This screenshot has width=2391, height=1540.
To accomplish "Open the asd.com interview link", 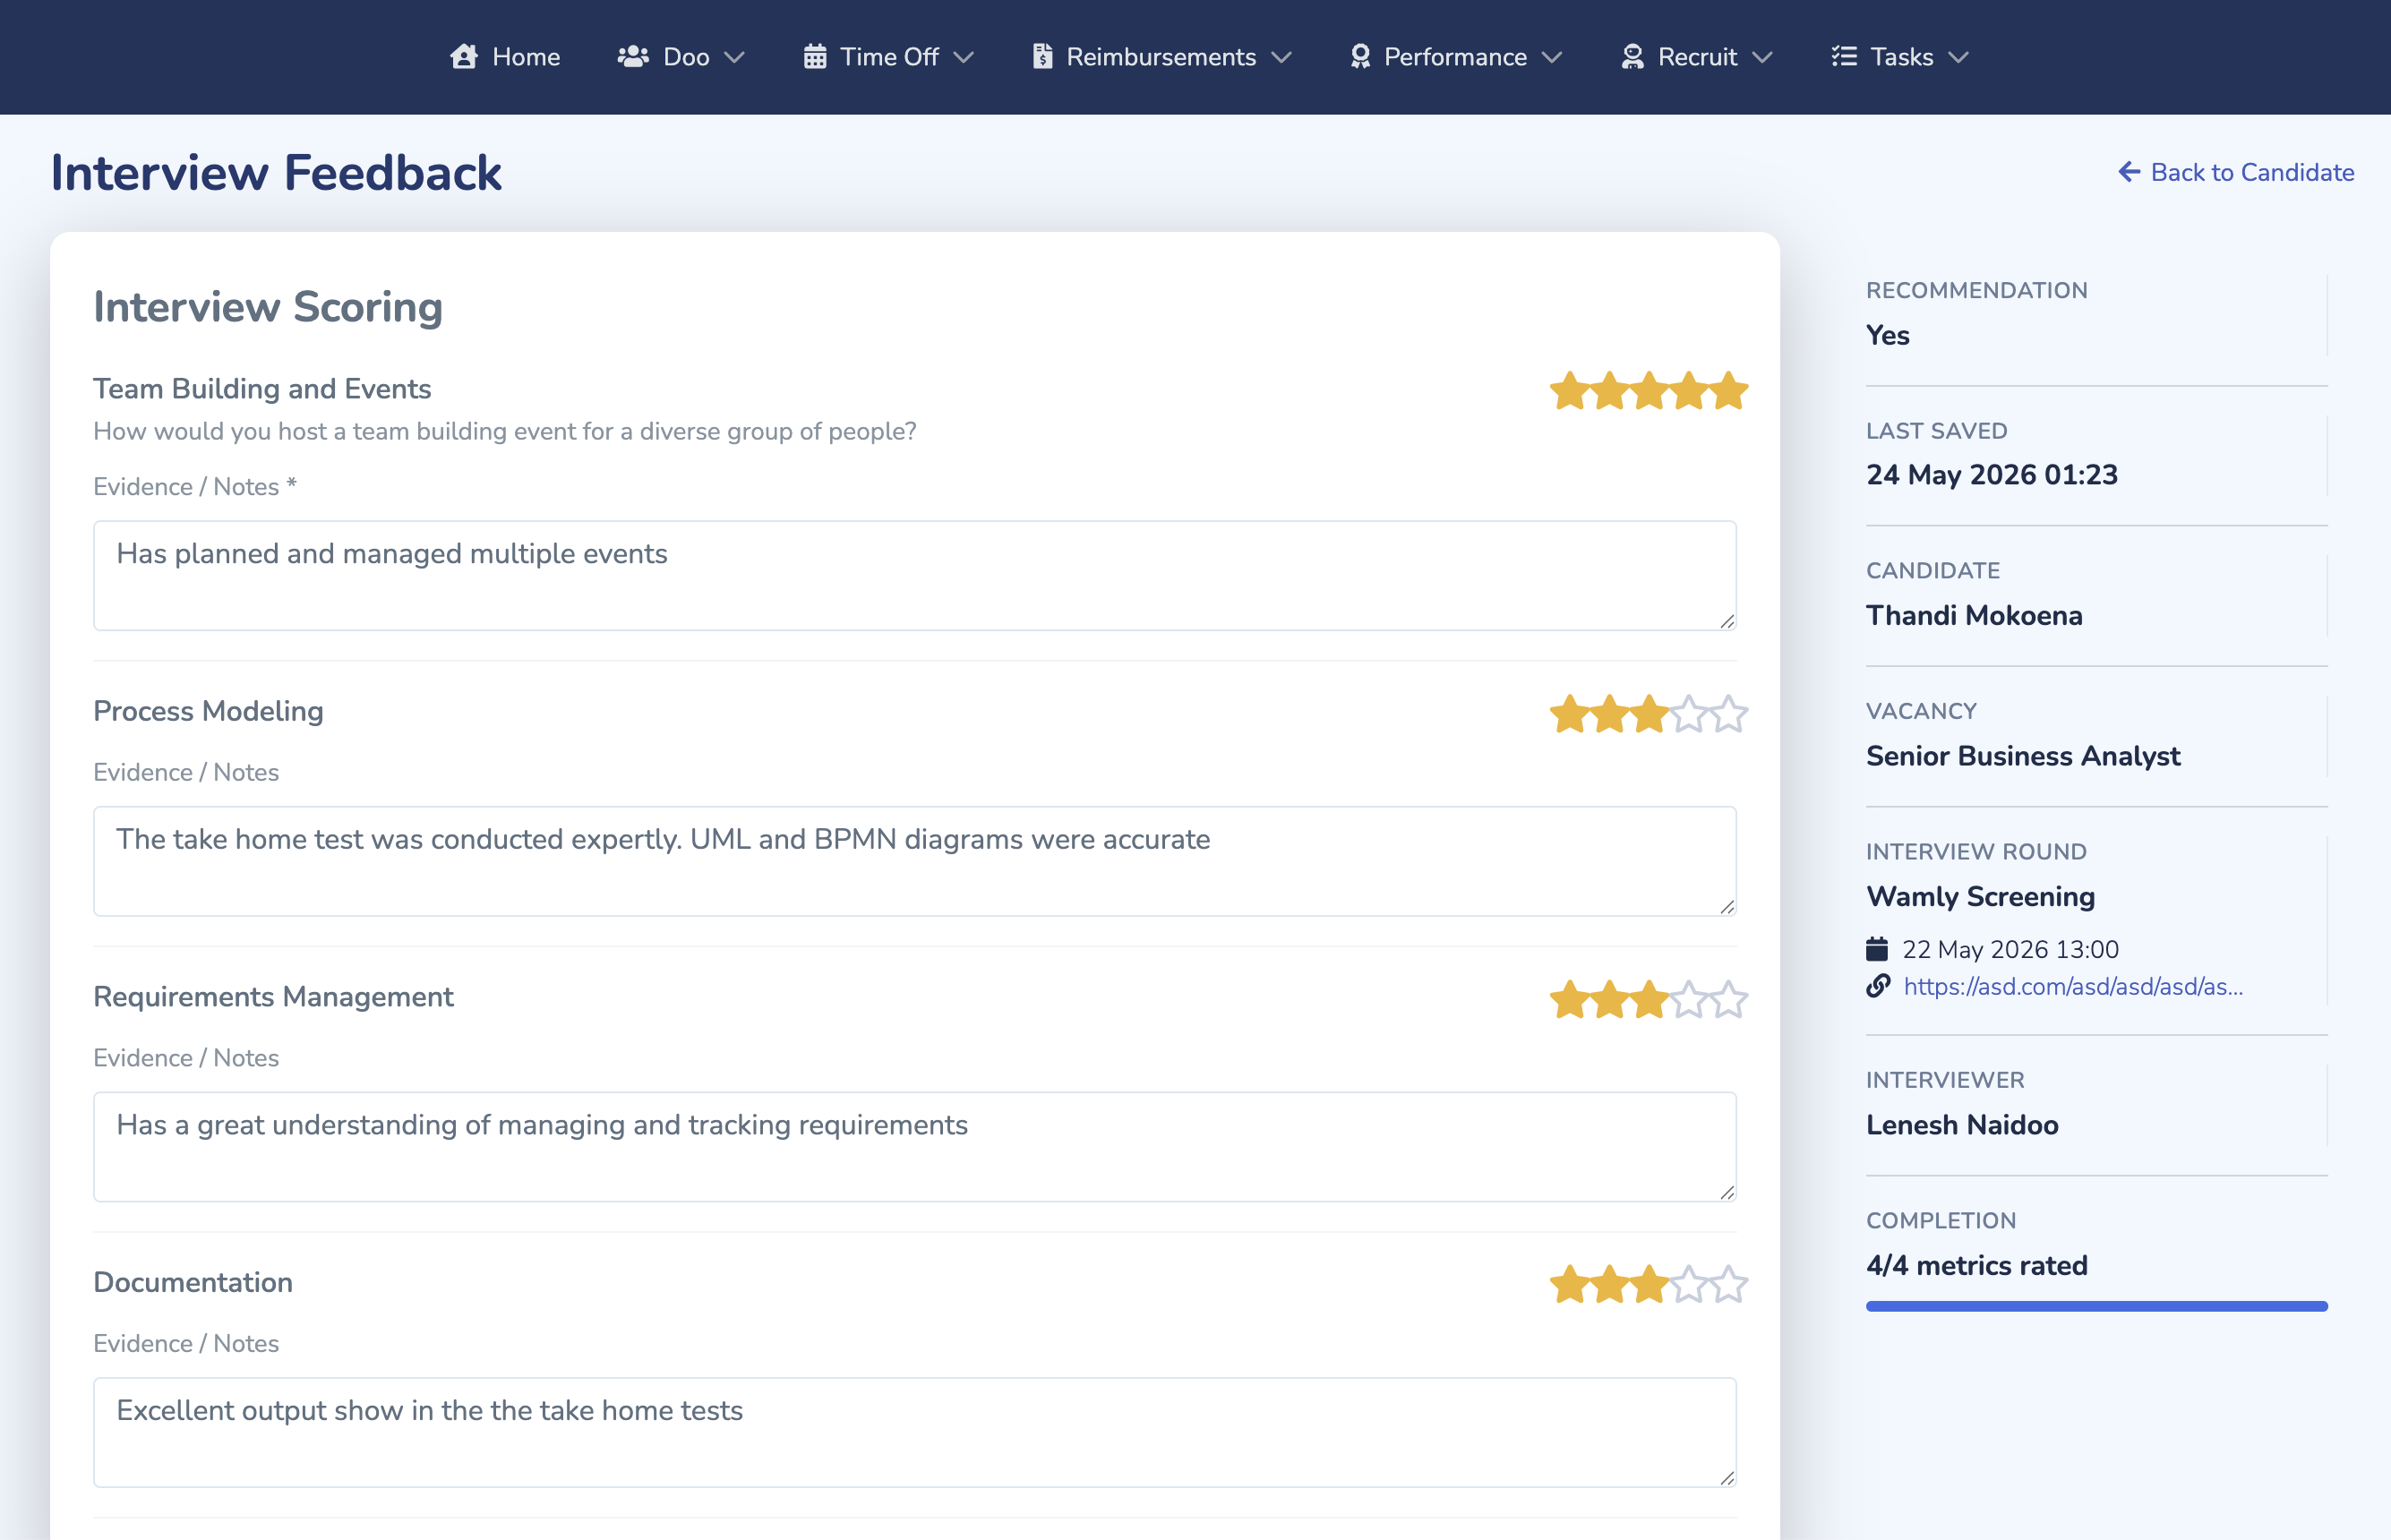I will [x=2073, y=986].
